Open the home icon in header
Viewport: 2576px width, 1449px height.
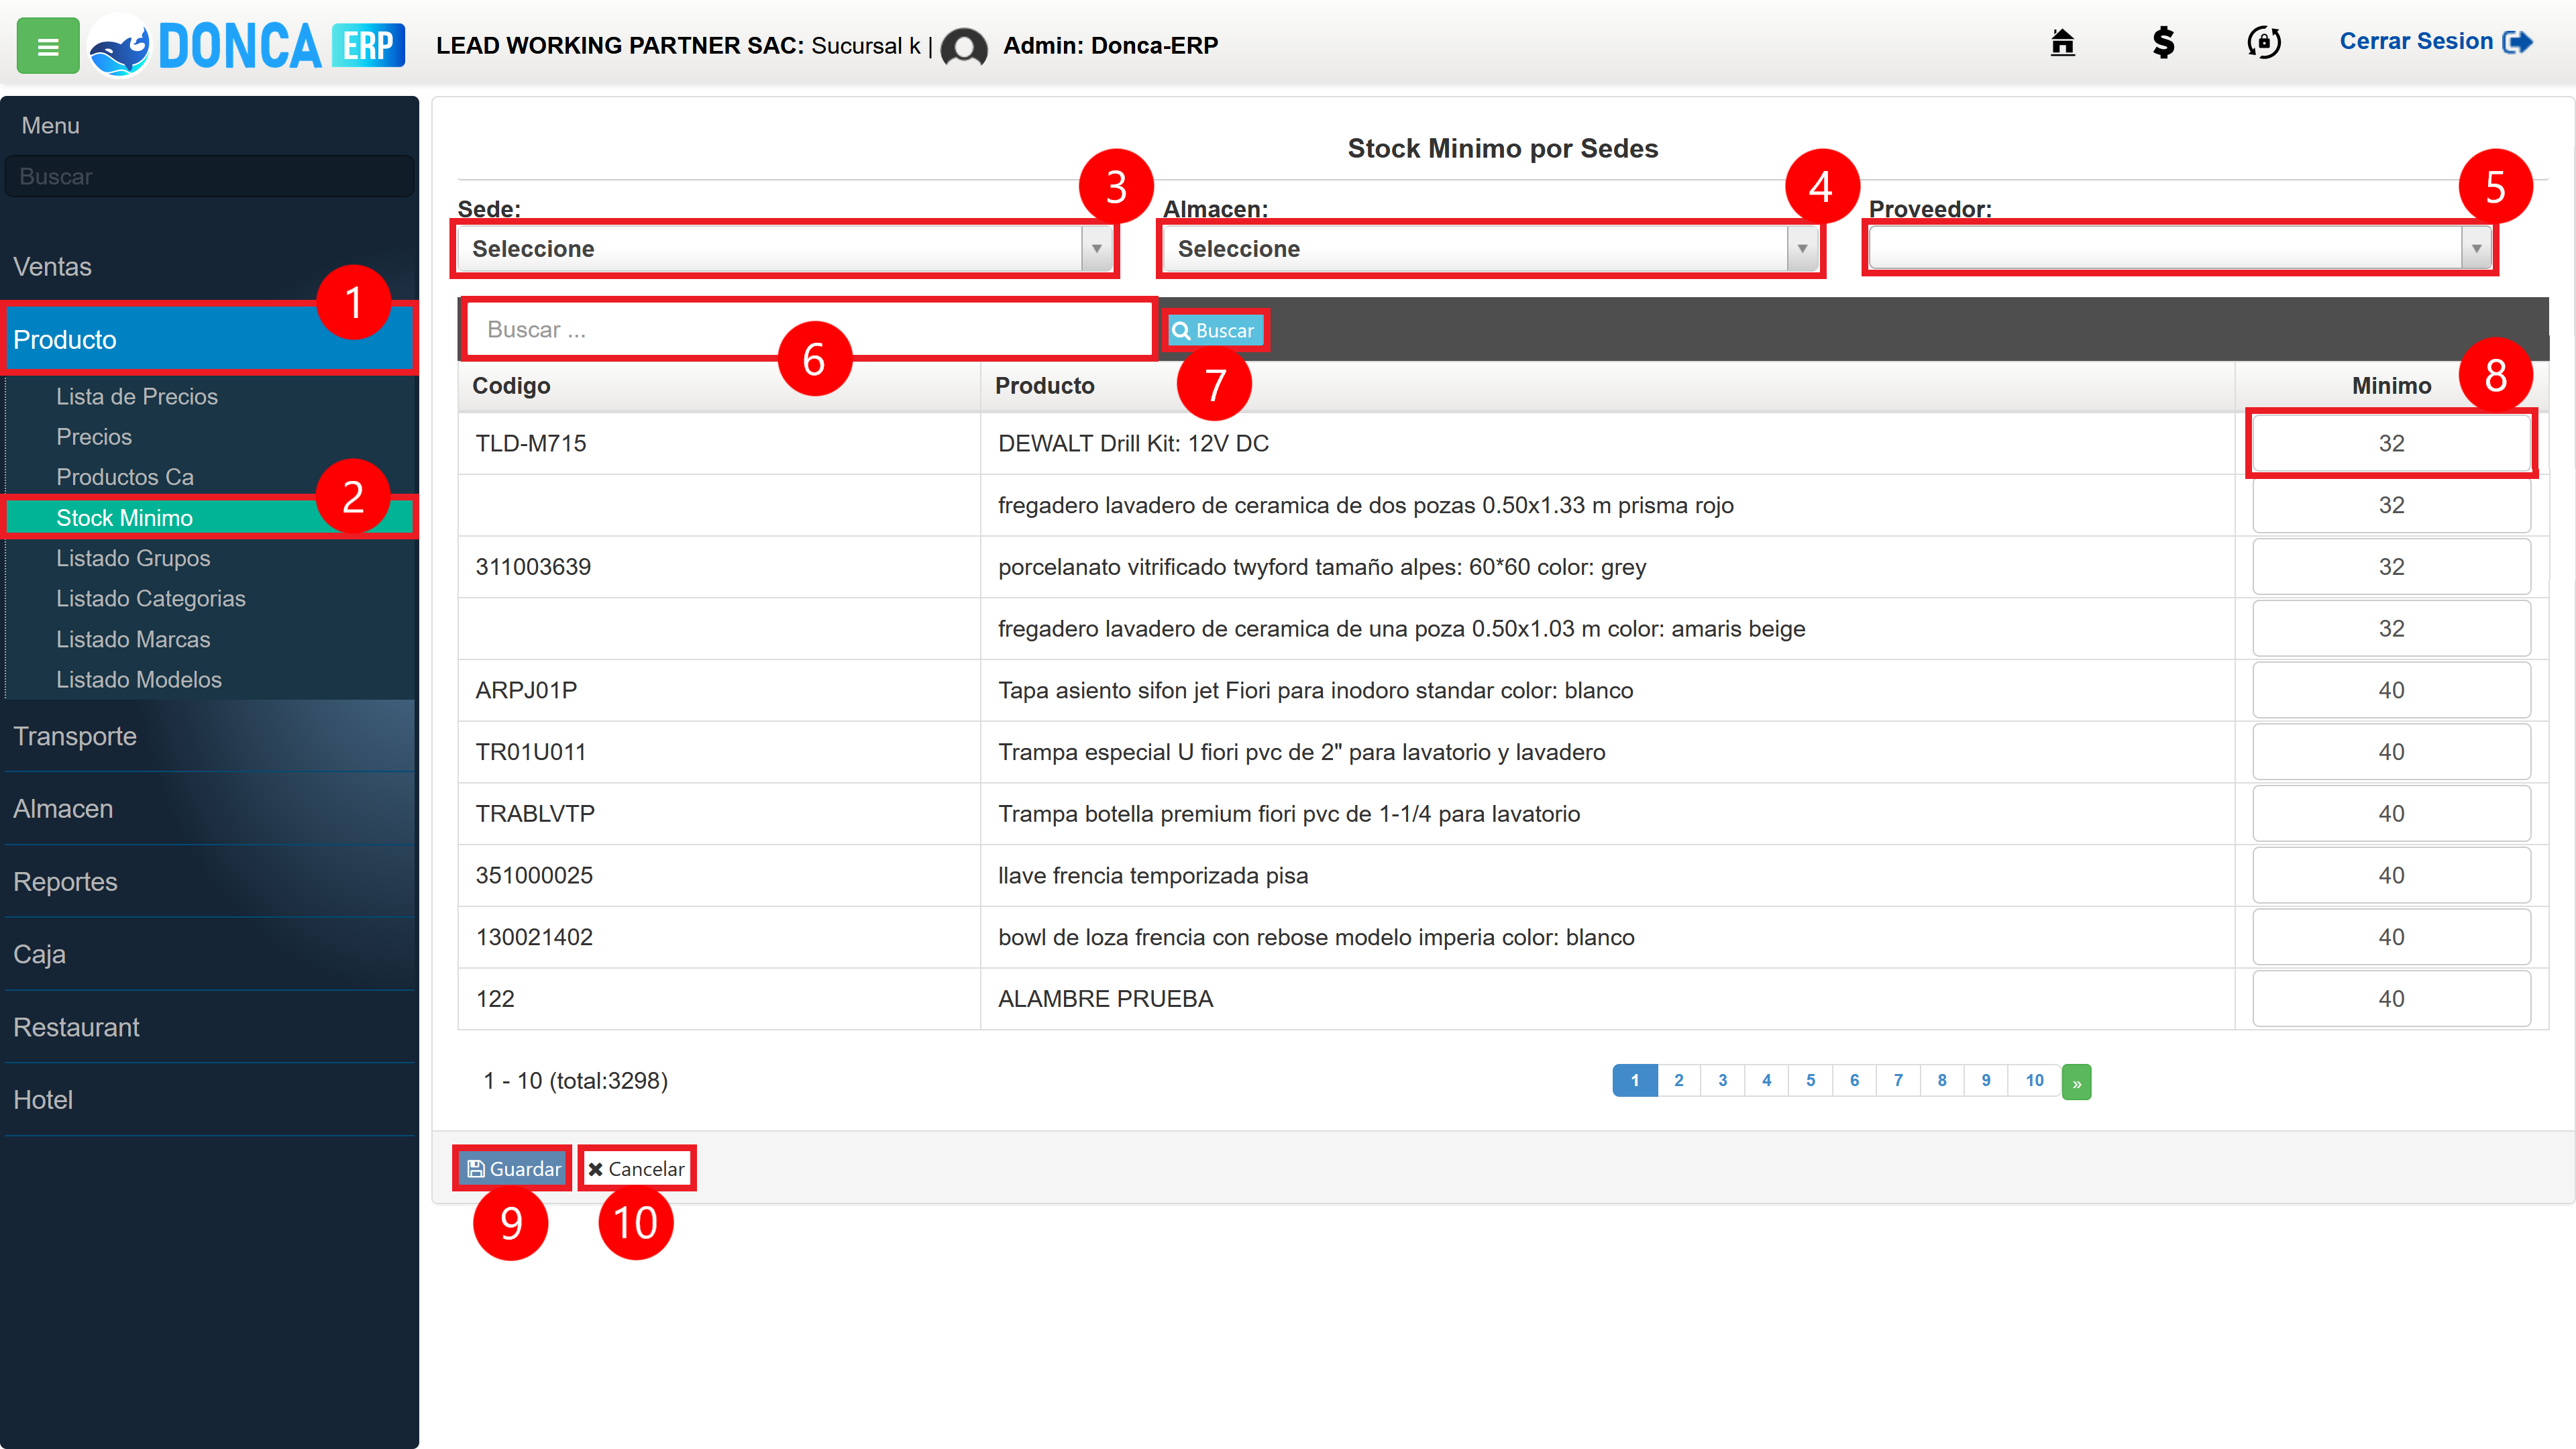click(2062, 43)
